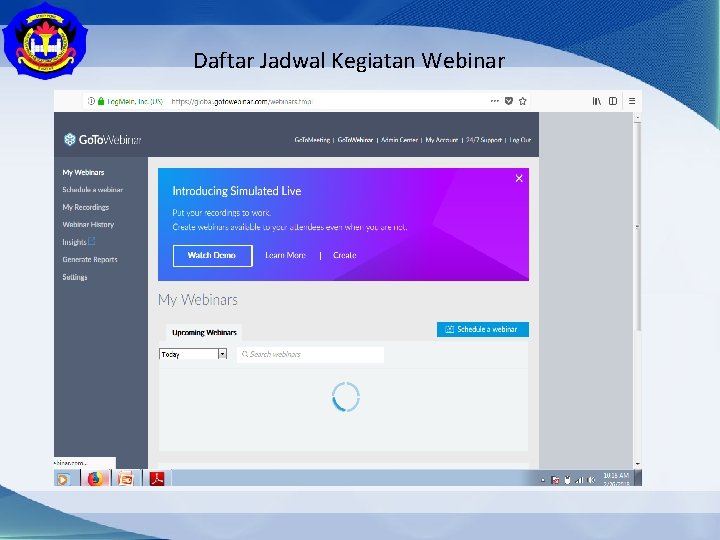Click the Pocket save icon
The height and width of the screenshot is (540, 720).
click(509, 101)
